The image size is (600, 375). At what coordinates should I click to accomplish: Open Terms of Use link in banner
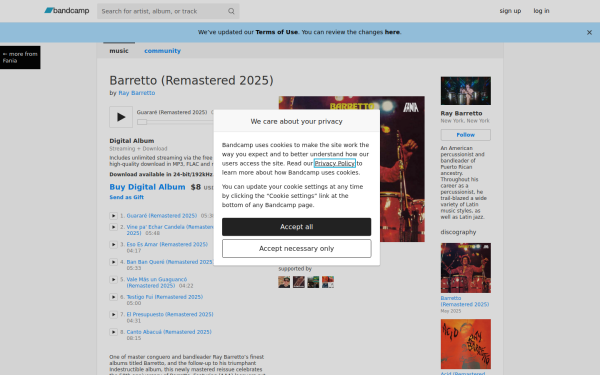click(x=277, y=32)
